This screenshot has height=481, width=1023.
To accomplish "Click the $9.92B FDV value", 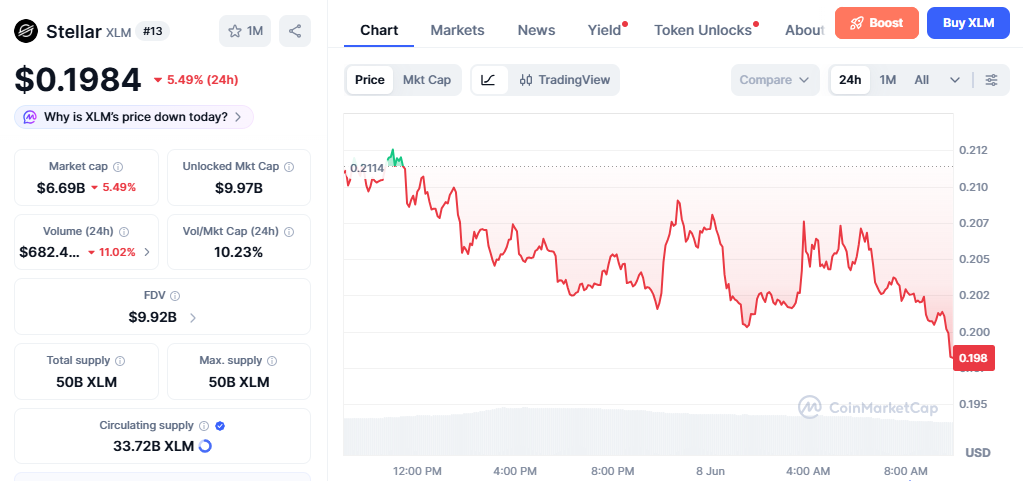I will pyautogui.click(x=153, y=318).
